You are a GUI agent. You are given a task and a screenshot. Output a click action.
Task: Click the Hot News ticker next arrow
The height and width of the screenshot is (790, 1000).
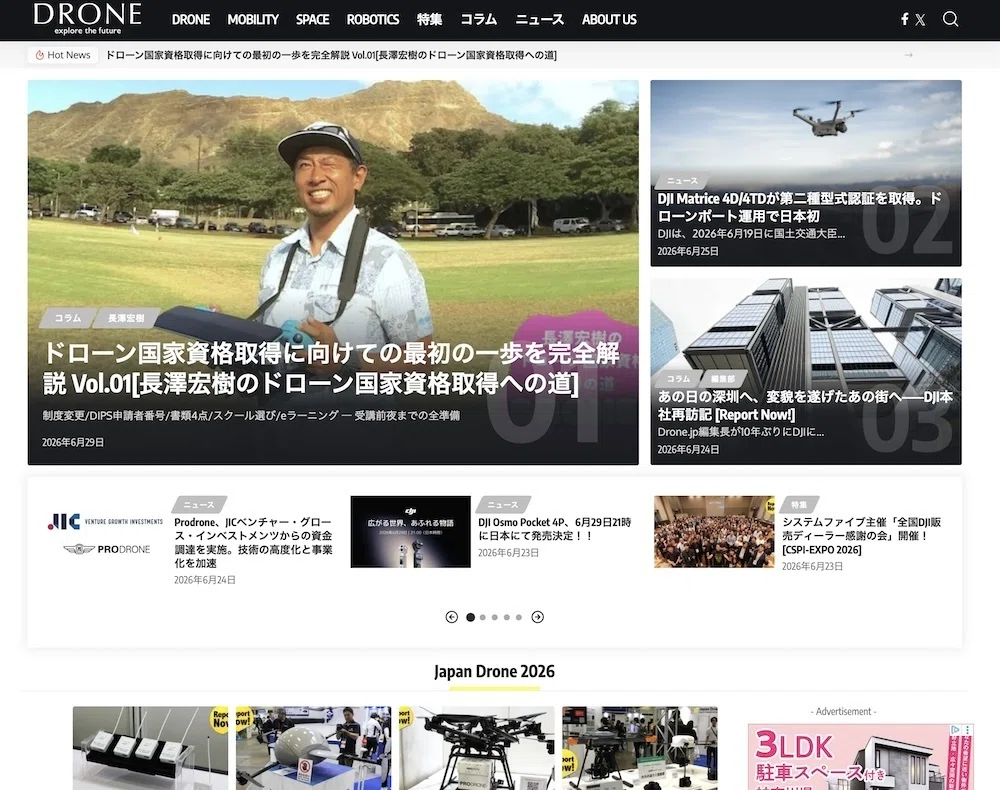908,55
